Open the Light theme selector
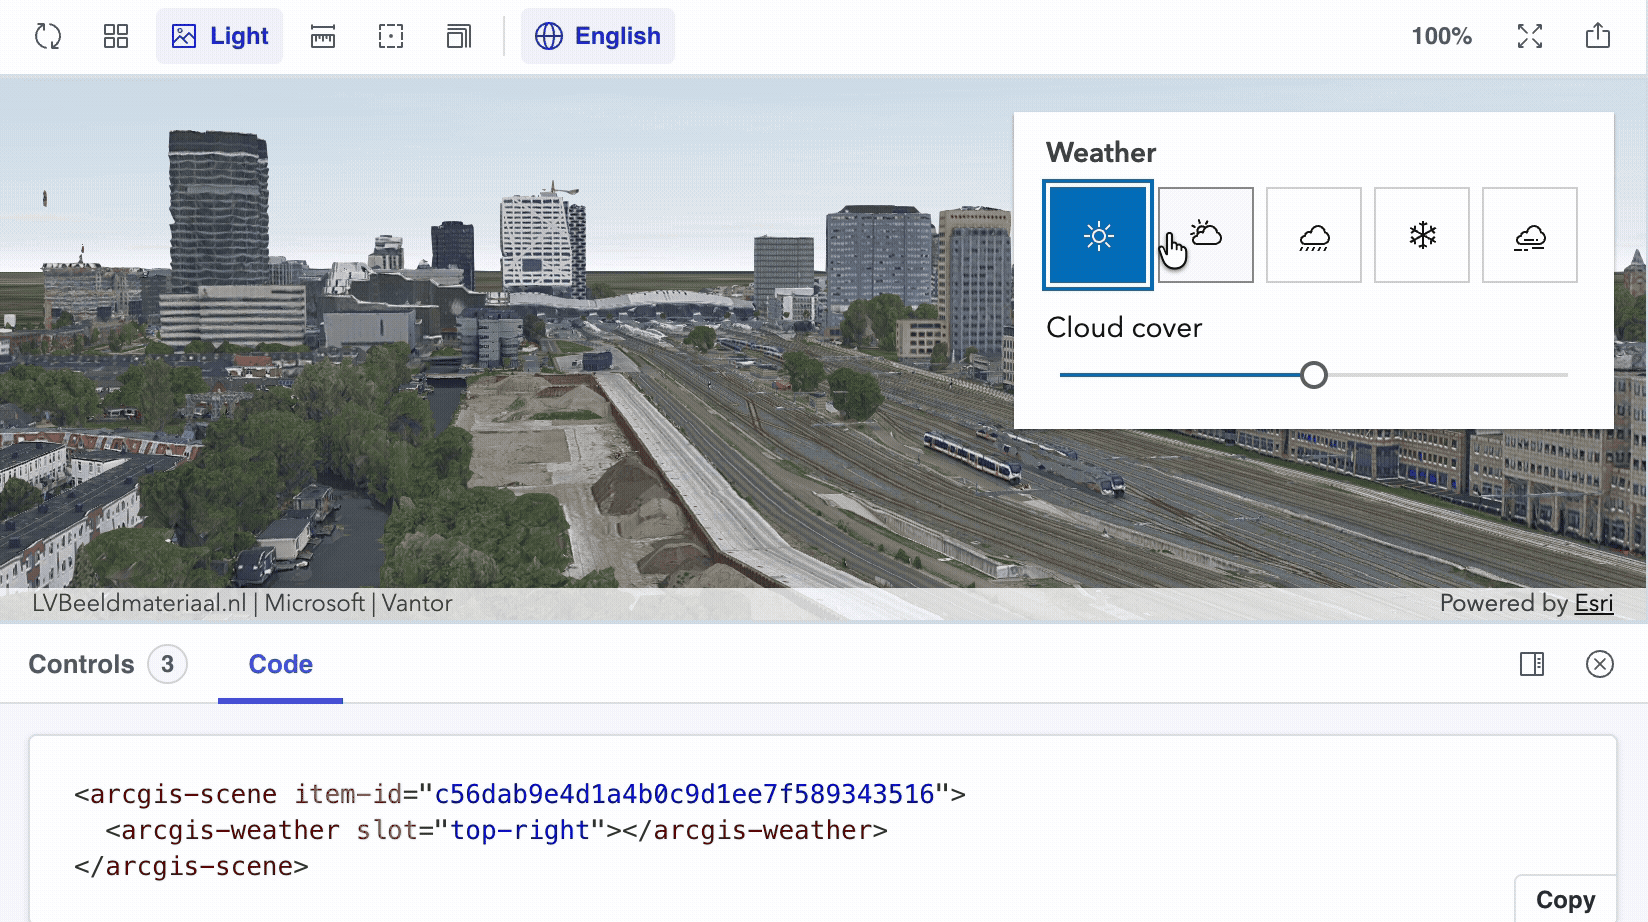This screenshot has height=922, width=1648. [x=219, y=36]
